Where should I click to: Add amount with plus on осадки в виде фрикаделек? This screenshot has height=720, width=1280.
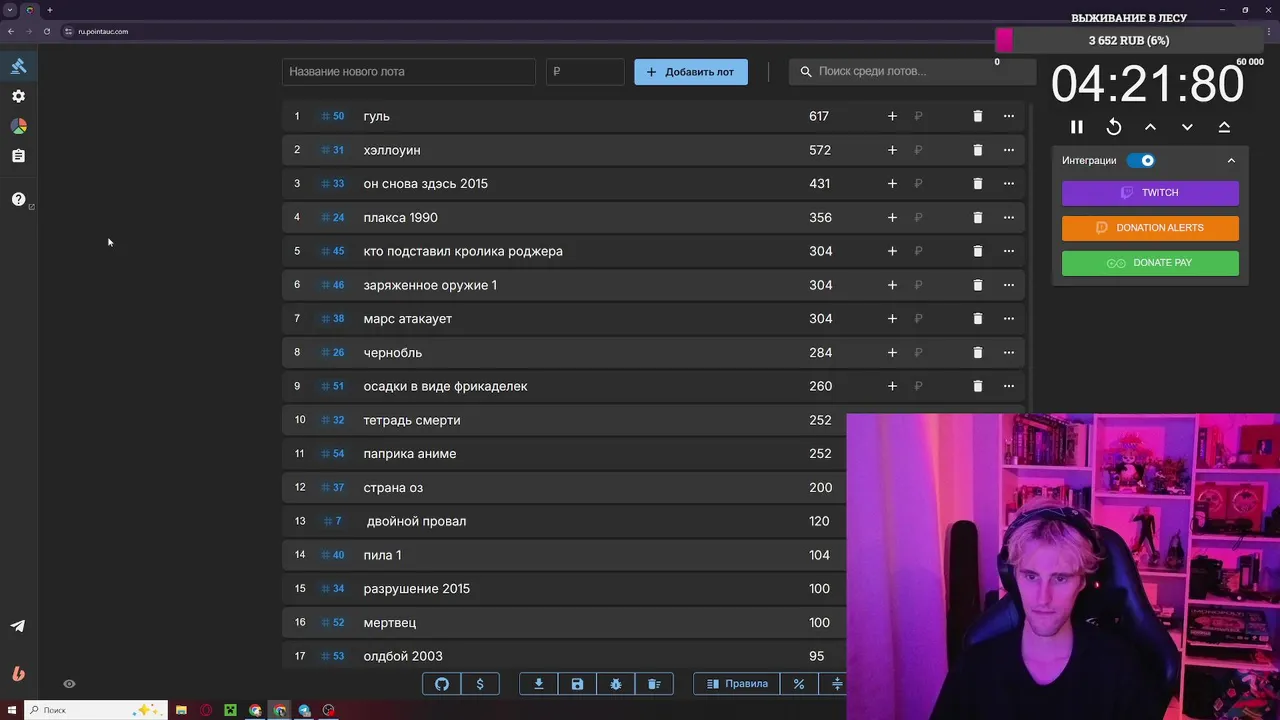click(892, 386)
